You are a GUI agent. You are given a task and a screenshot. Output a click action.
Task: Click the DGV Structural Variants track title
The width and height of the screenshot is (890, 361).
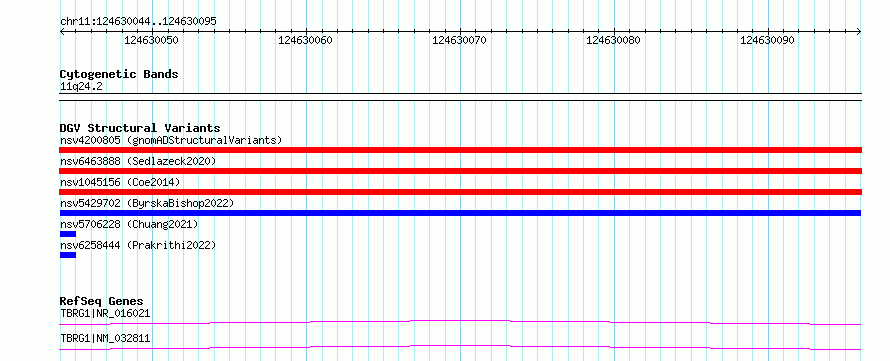[x=140, y=128]
